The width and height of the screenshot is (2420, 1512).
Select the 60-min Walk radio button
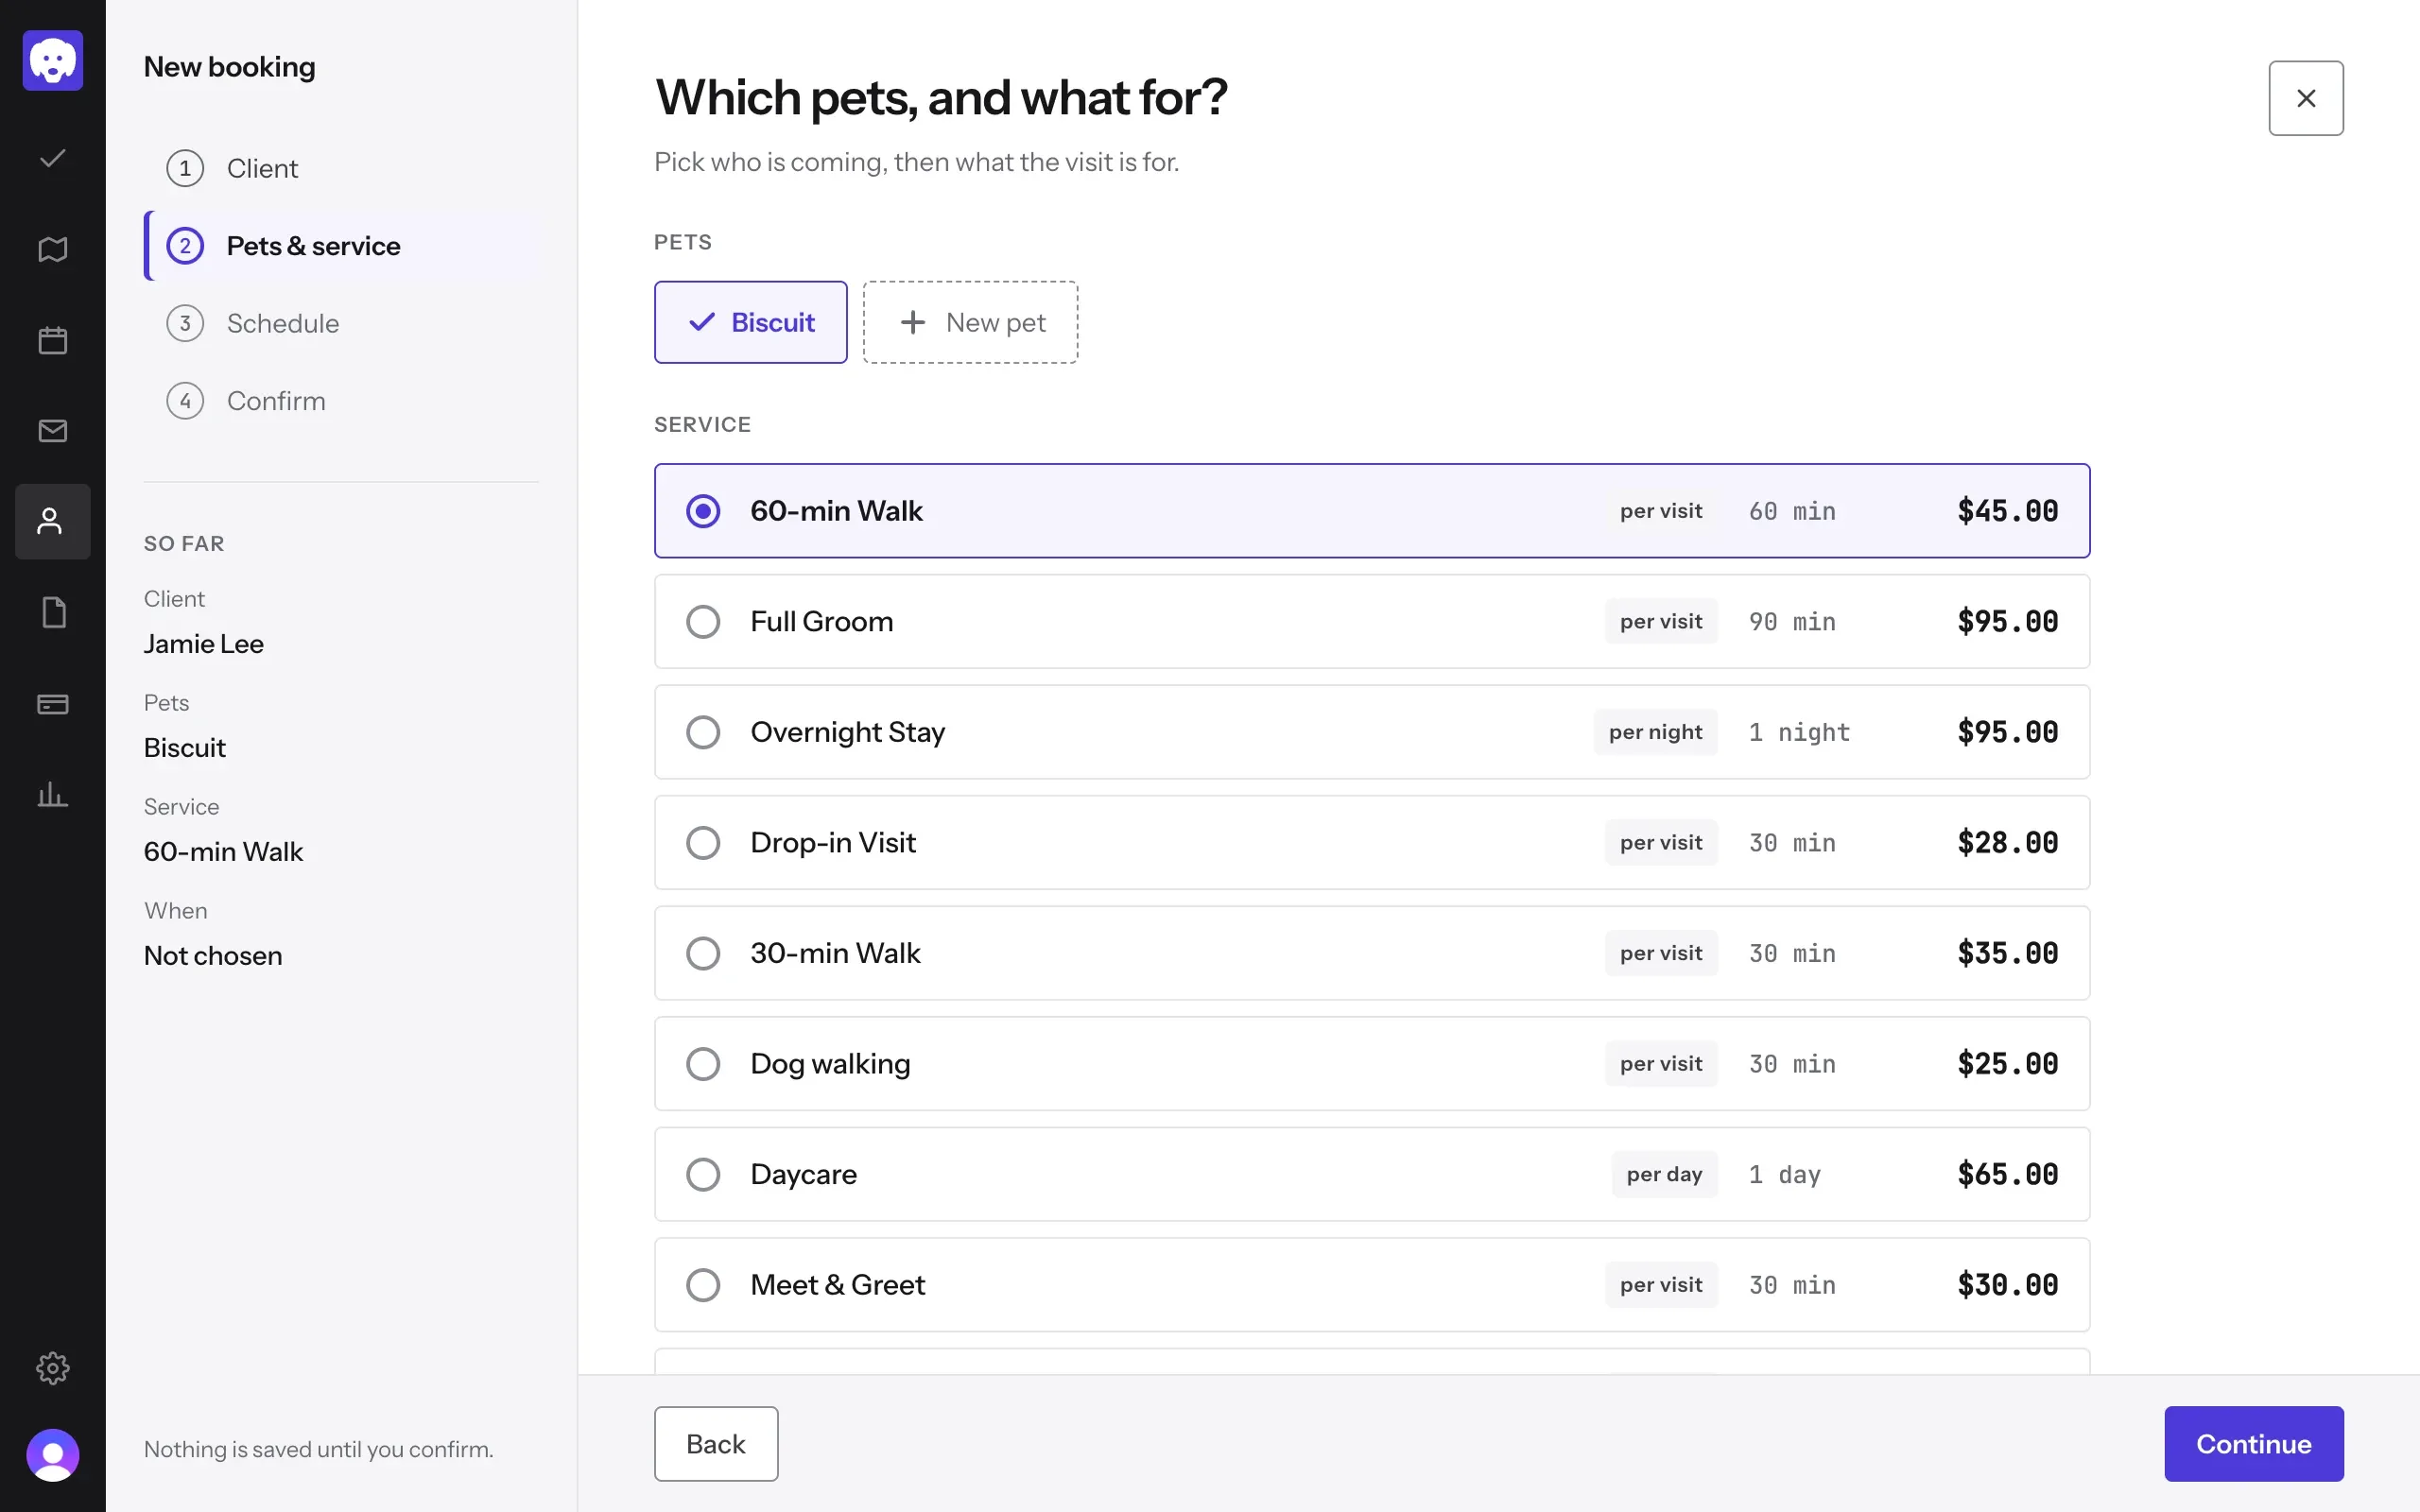(703, 511)
